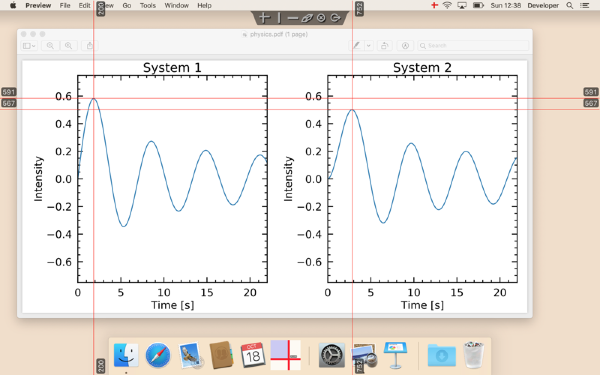
Task: Toggle the highlight pen tool
Action: coord(356,46)
